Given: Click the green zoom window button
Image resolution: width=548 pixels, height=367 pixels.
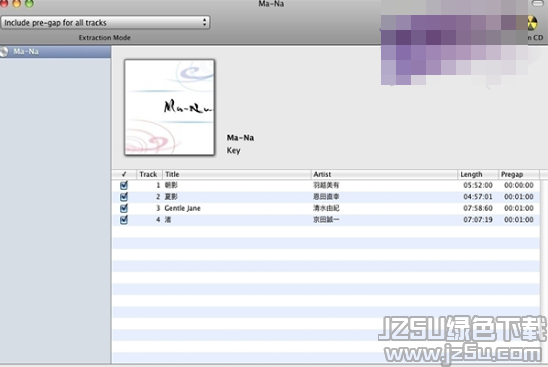Looking at the screenshot, I should tap(29, 3).
